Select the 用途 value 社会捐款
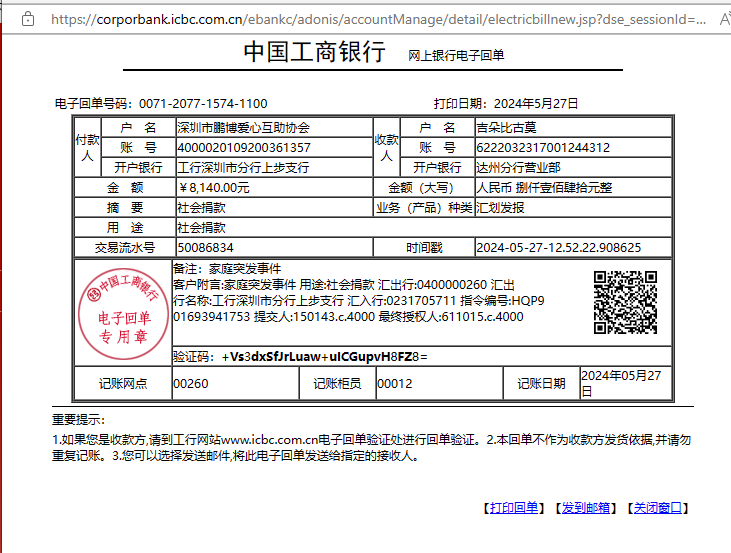The image size is (731, 553). [201, 228]
